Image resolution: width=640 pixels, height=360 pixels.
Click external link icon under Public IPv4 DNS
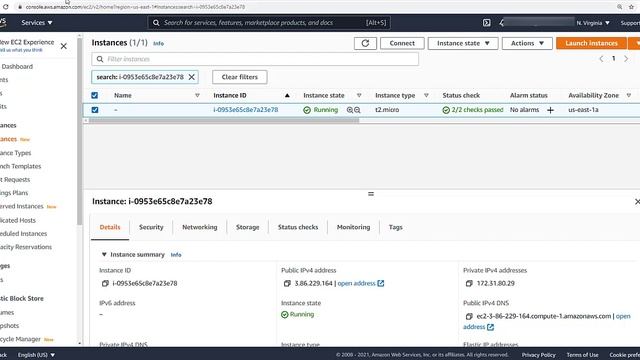click(x=491, y=327)
